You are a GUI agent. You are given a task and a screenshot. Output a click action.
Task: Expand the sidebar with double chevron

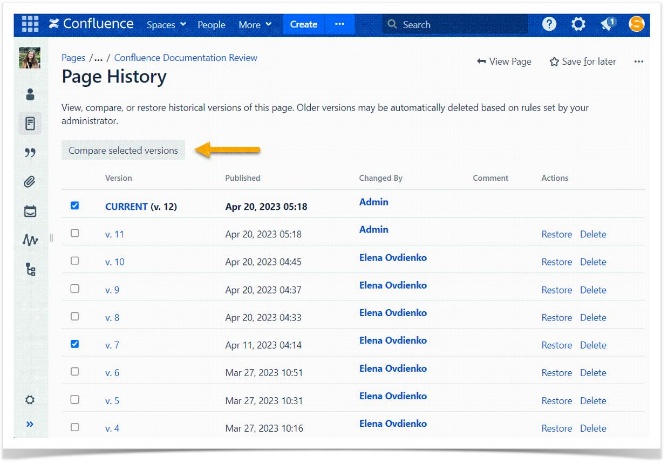(x=30, y=424)
